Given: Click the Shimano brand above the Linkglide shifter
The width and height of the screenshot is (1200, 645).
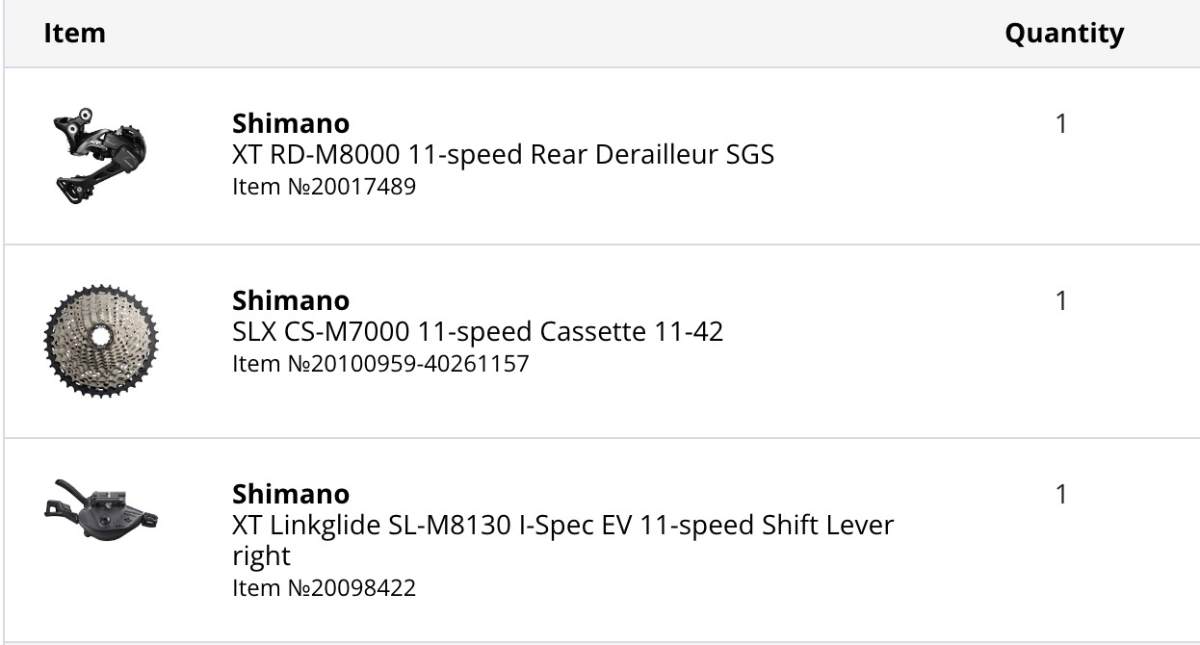Looking at the screenshot, I should 291,494.
